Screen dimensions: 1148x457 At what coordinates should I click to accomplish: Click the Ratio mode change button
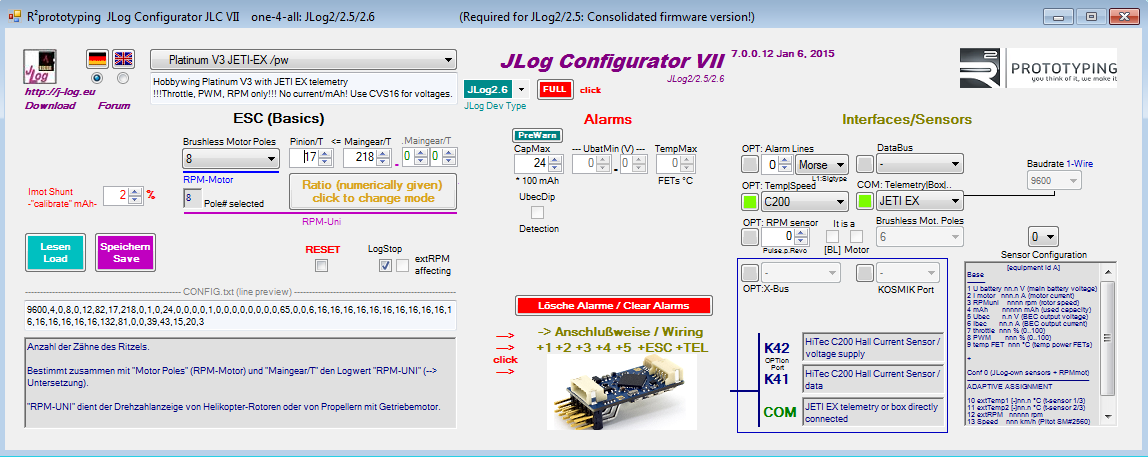click(372, 190)
